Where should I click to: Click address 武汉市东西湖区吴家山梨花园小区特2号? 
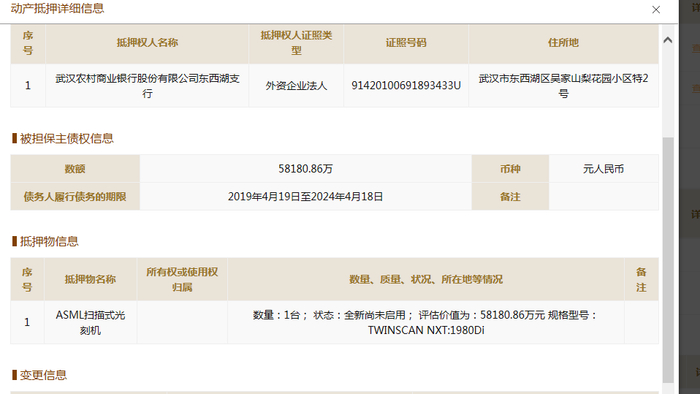pos(563,86)
